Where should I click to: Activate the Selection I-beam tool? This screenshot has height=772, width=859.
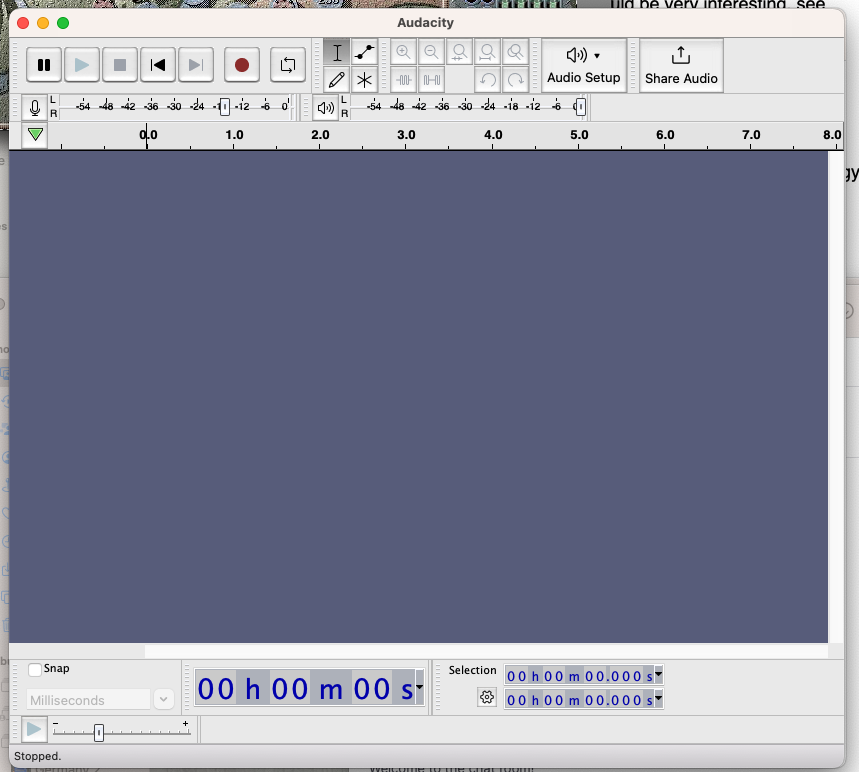coord(337,53)
